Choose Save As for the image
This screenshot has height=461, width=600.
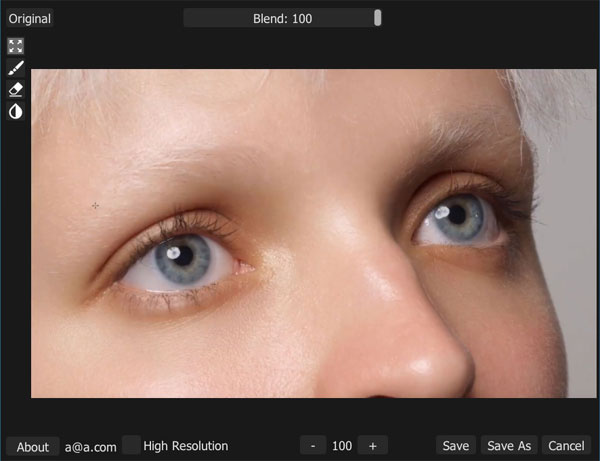coord(509,446)
